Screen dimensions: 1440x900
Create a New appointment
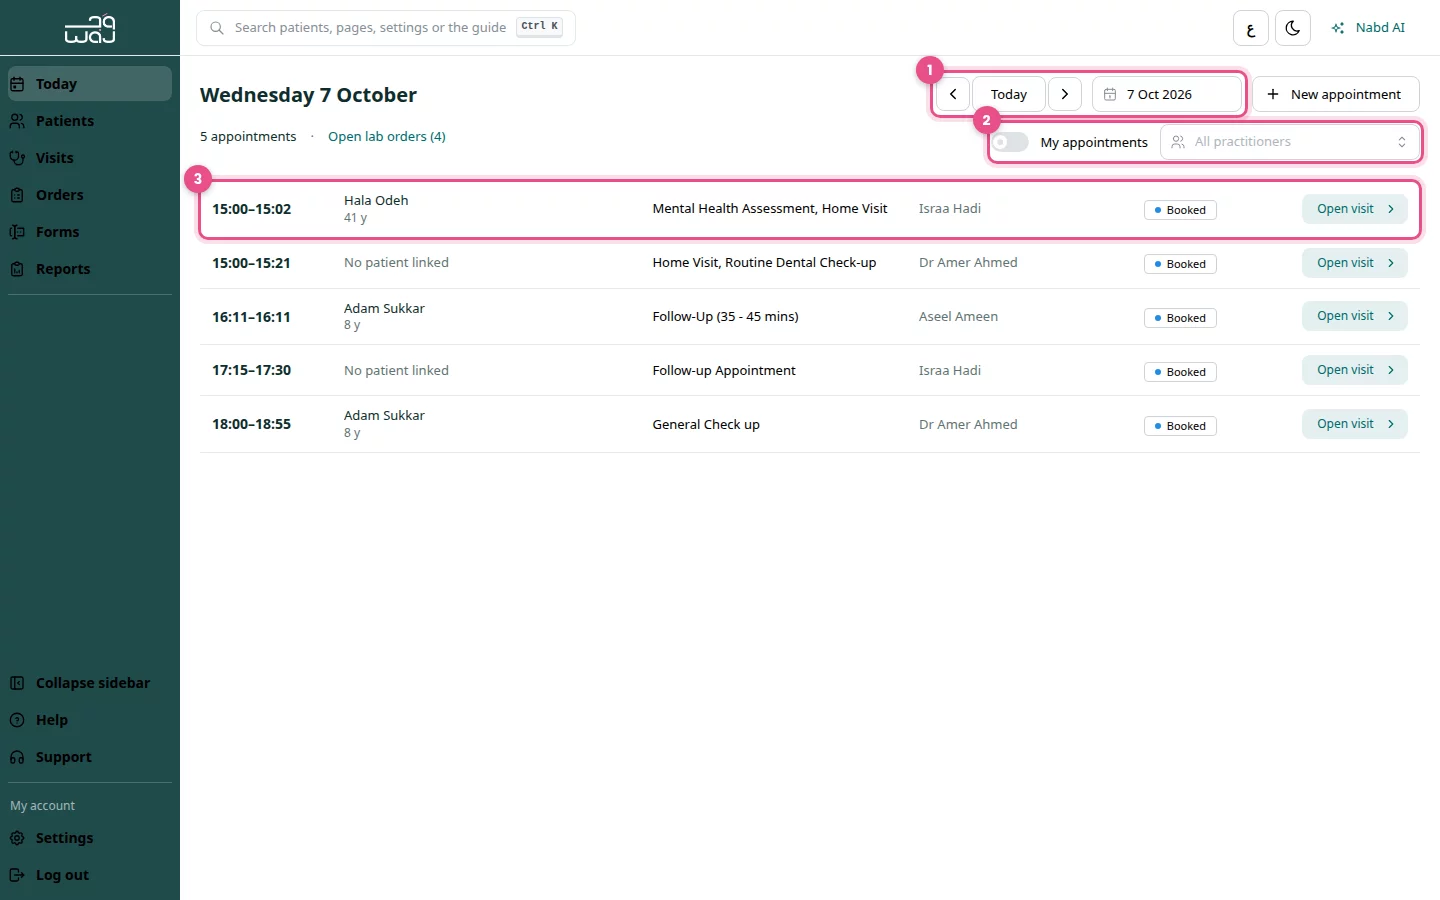tap(1335, 94)
